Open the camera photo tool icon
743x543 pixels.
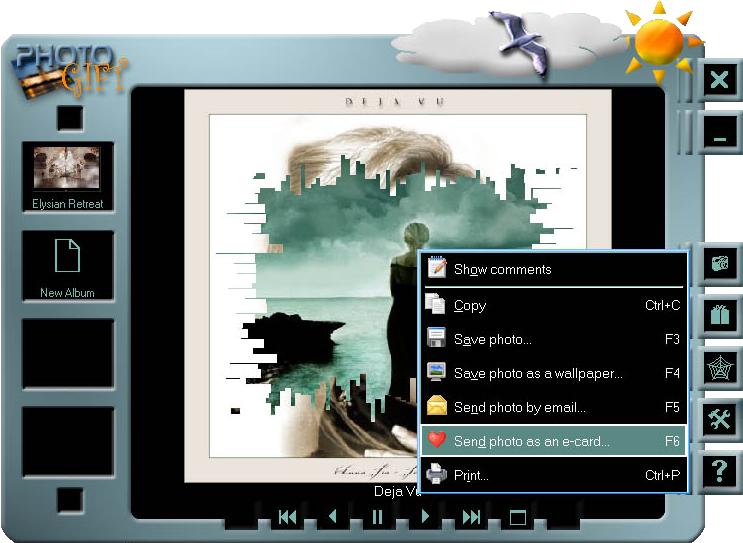[x=719, y=263]
